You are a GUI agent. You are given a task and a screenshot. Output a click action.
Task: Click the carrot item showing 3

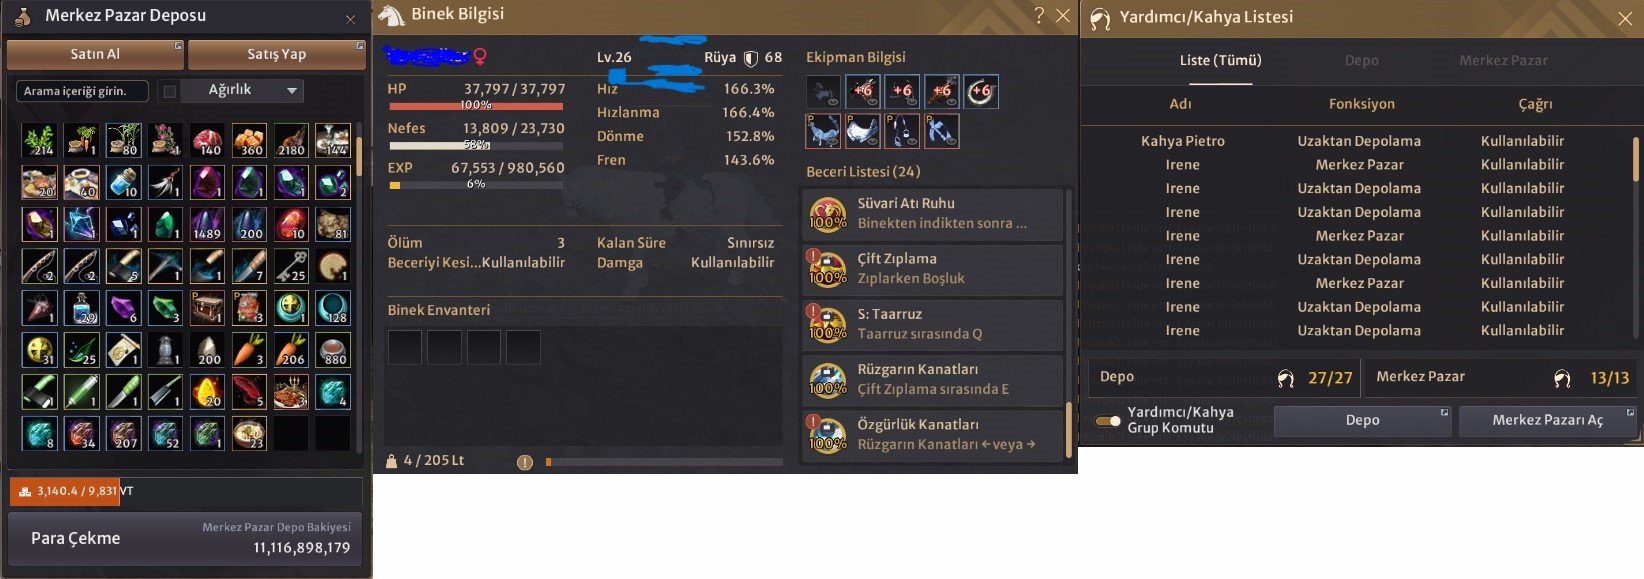point(249,350)
